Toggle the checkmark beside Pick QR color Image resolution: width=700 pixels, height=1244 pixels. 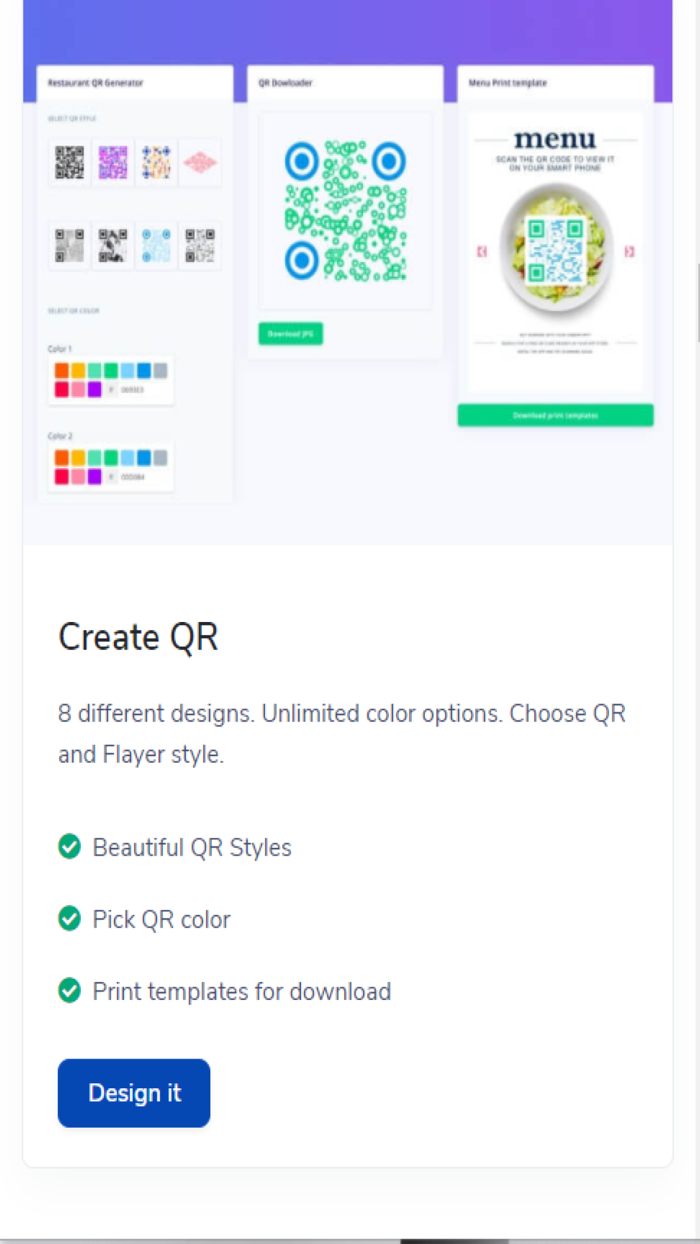[68, 919]
